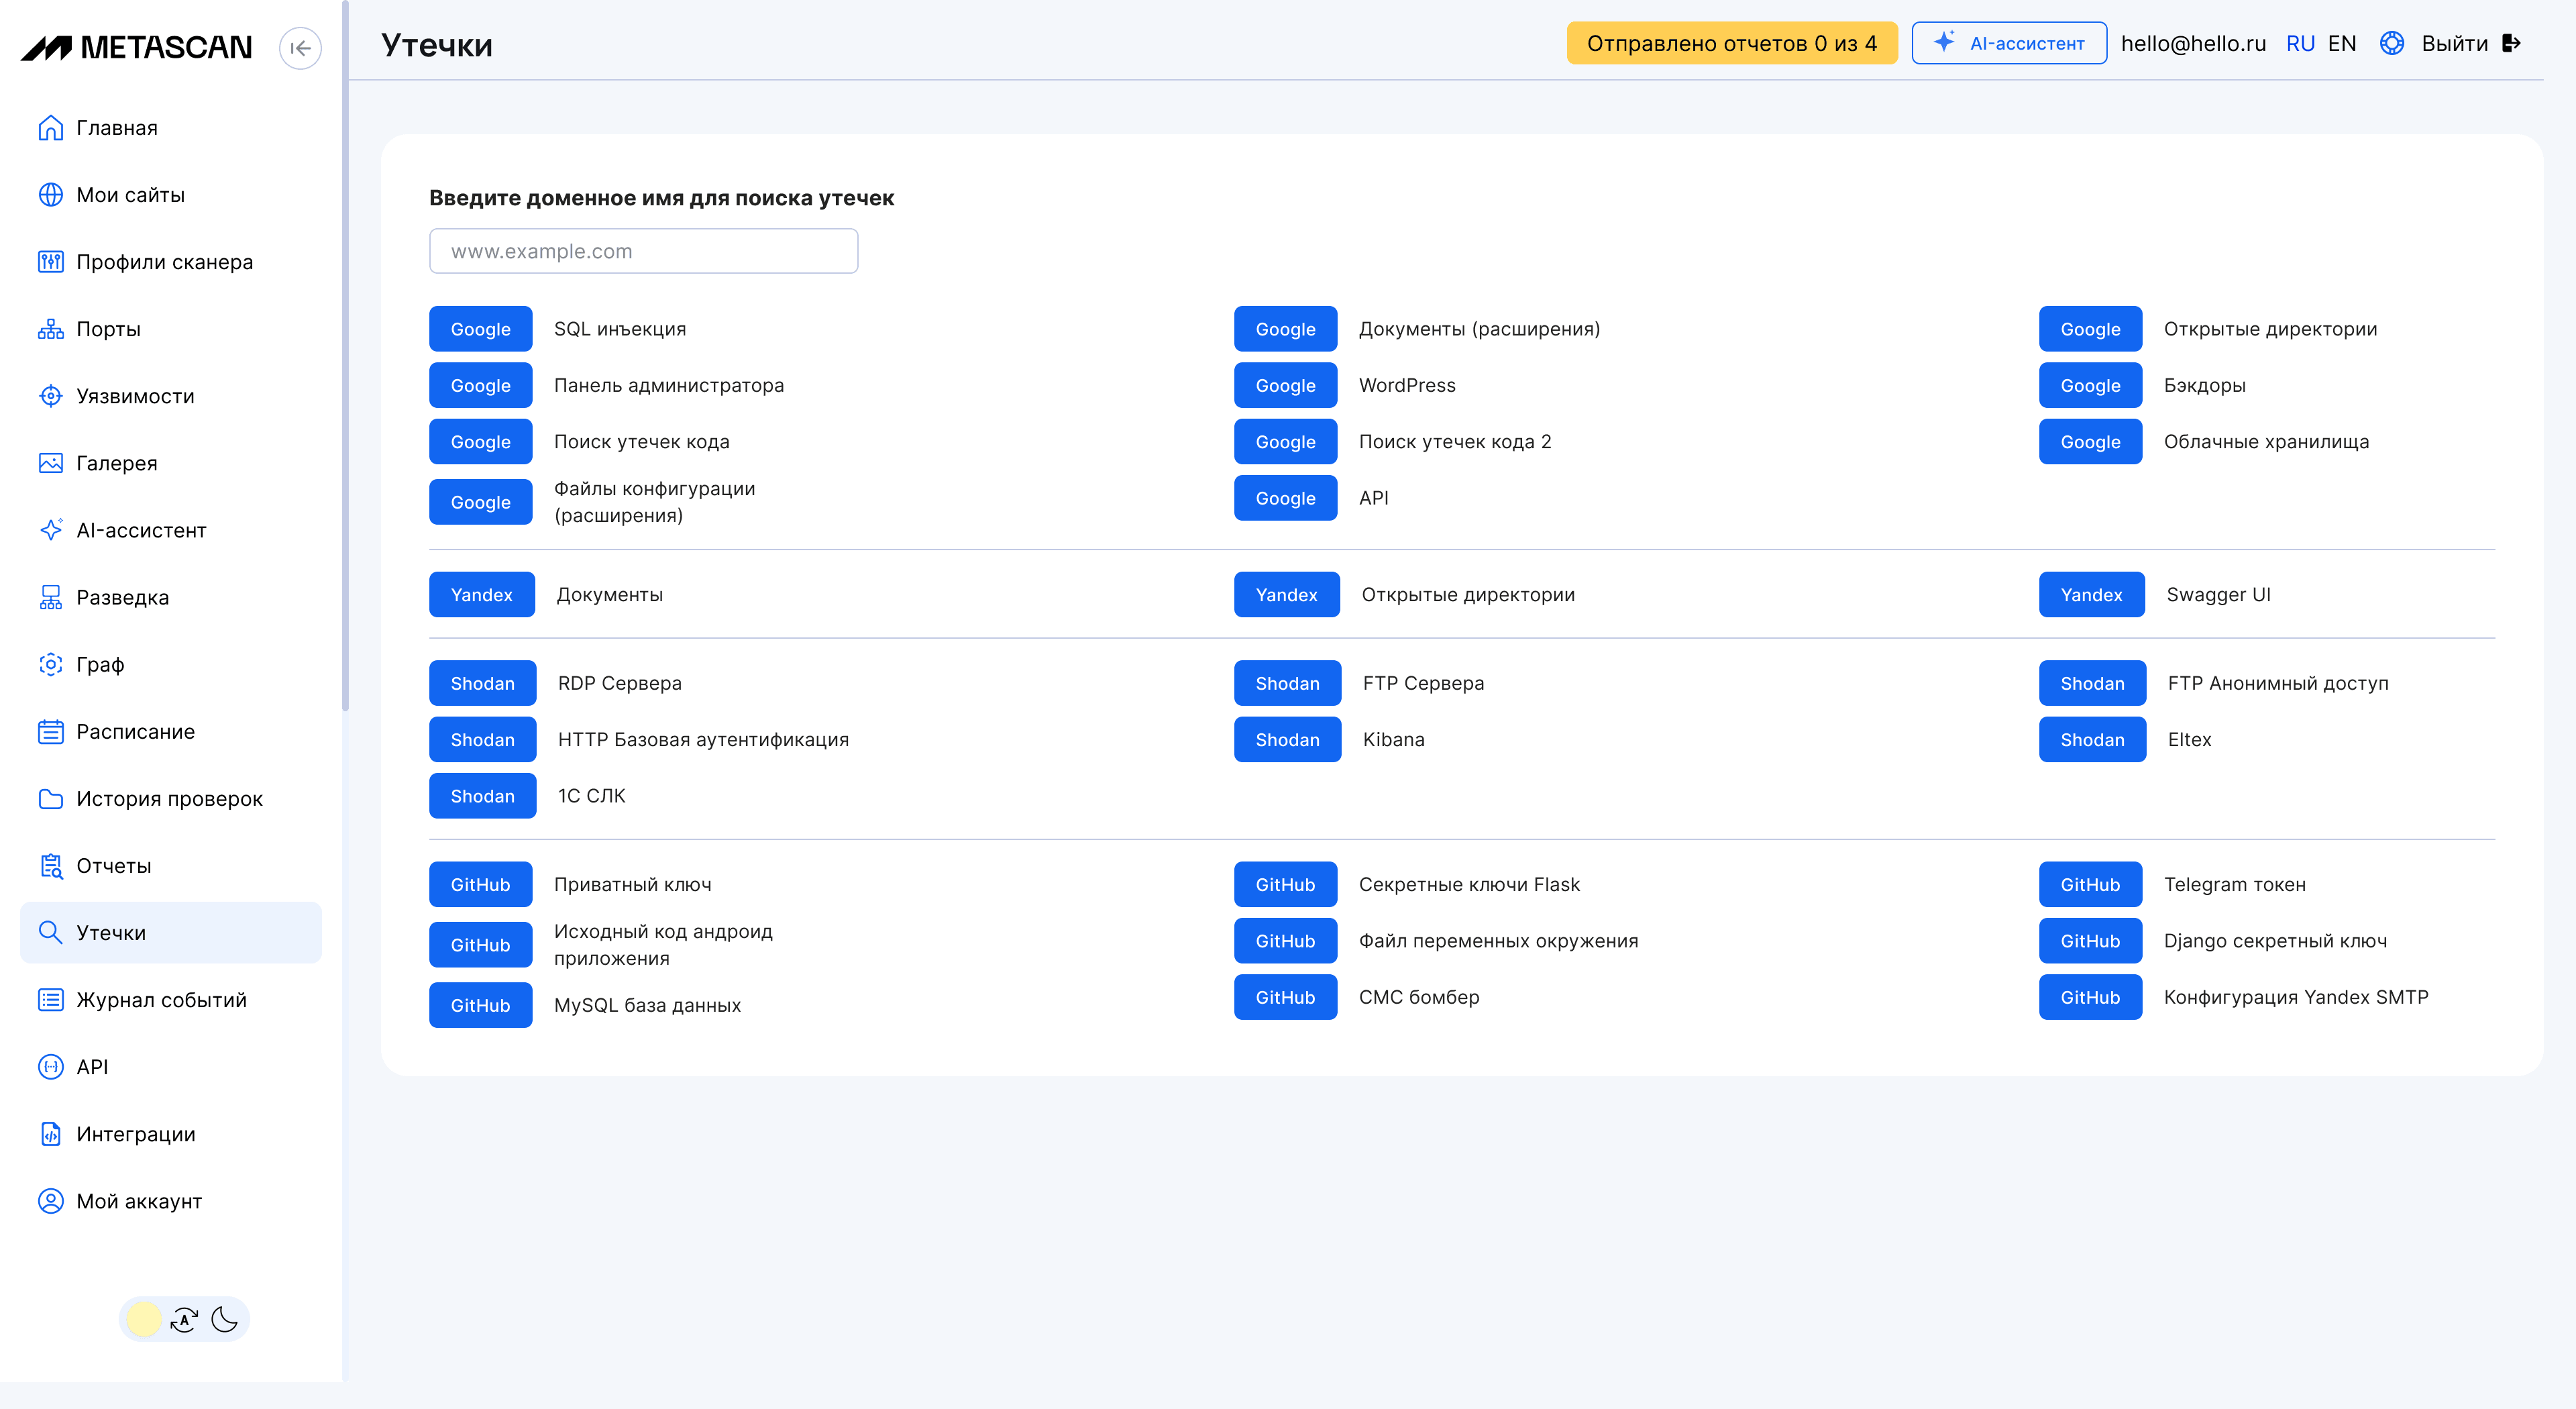Click the Мои сайты globe icon
The height and width of the screenshot is (1409, 2576).
50,195
